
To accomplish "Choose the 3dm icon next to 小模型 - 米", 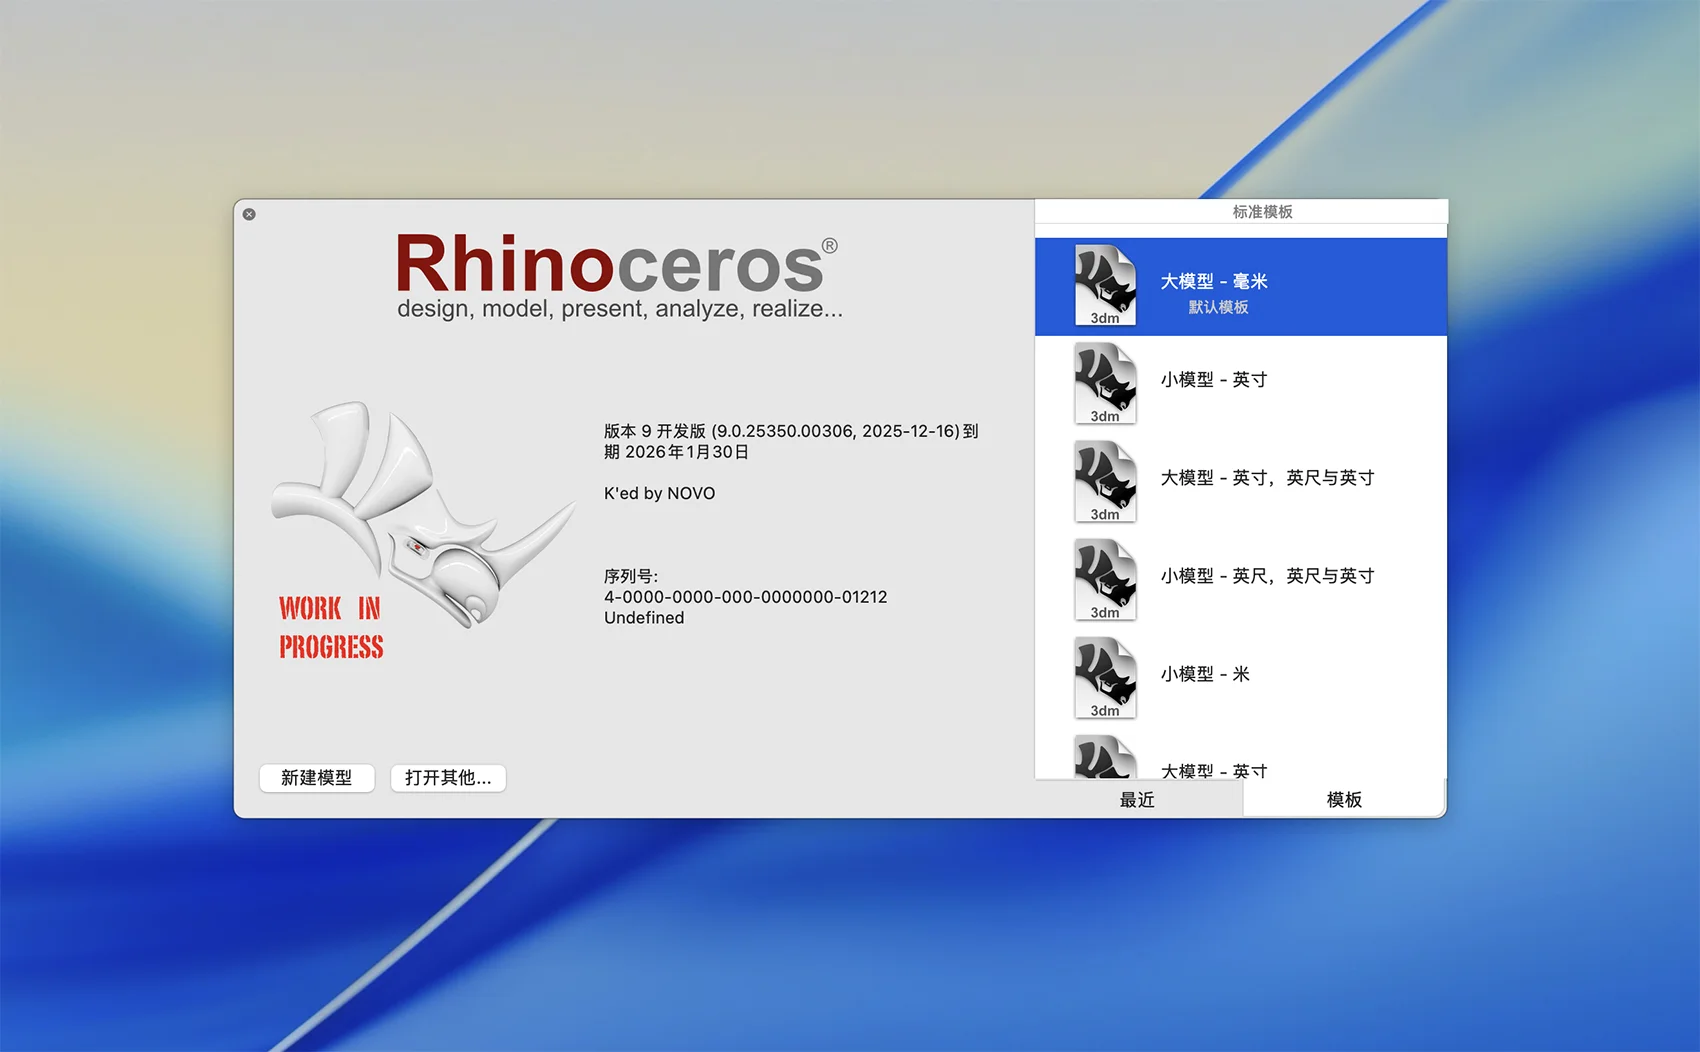I will tap(1105, 677).
